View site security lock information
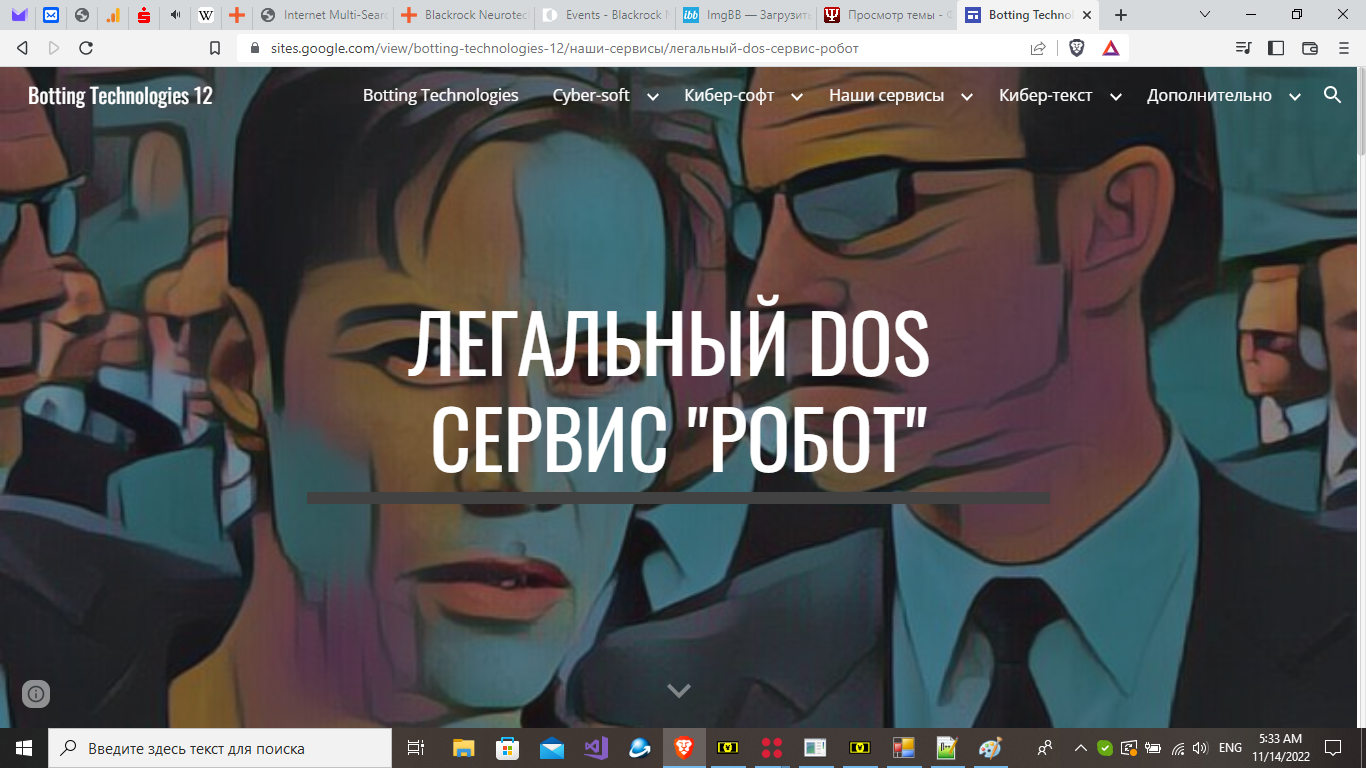The height and width of the screenshot is (768, 1366). tap(254, 48)
